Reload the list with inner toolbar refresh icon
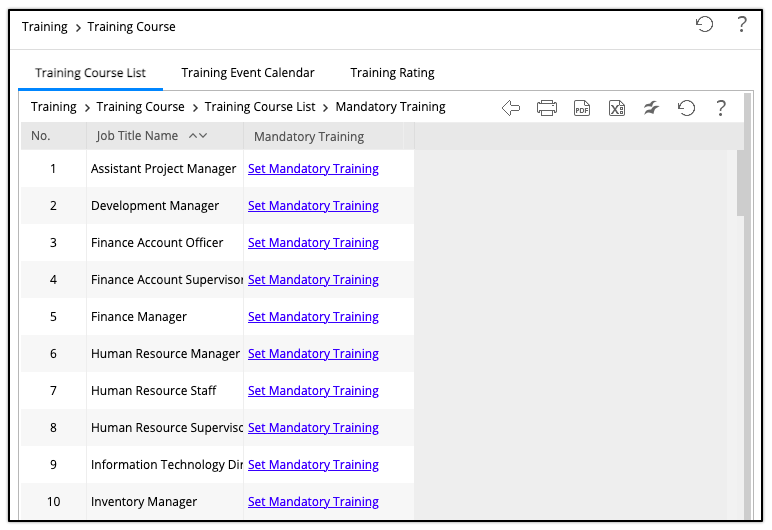 686,107
